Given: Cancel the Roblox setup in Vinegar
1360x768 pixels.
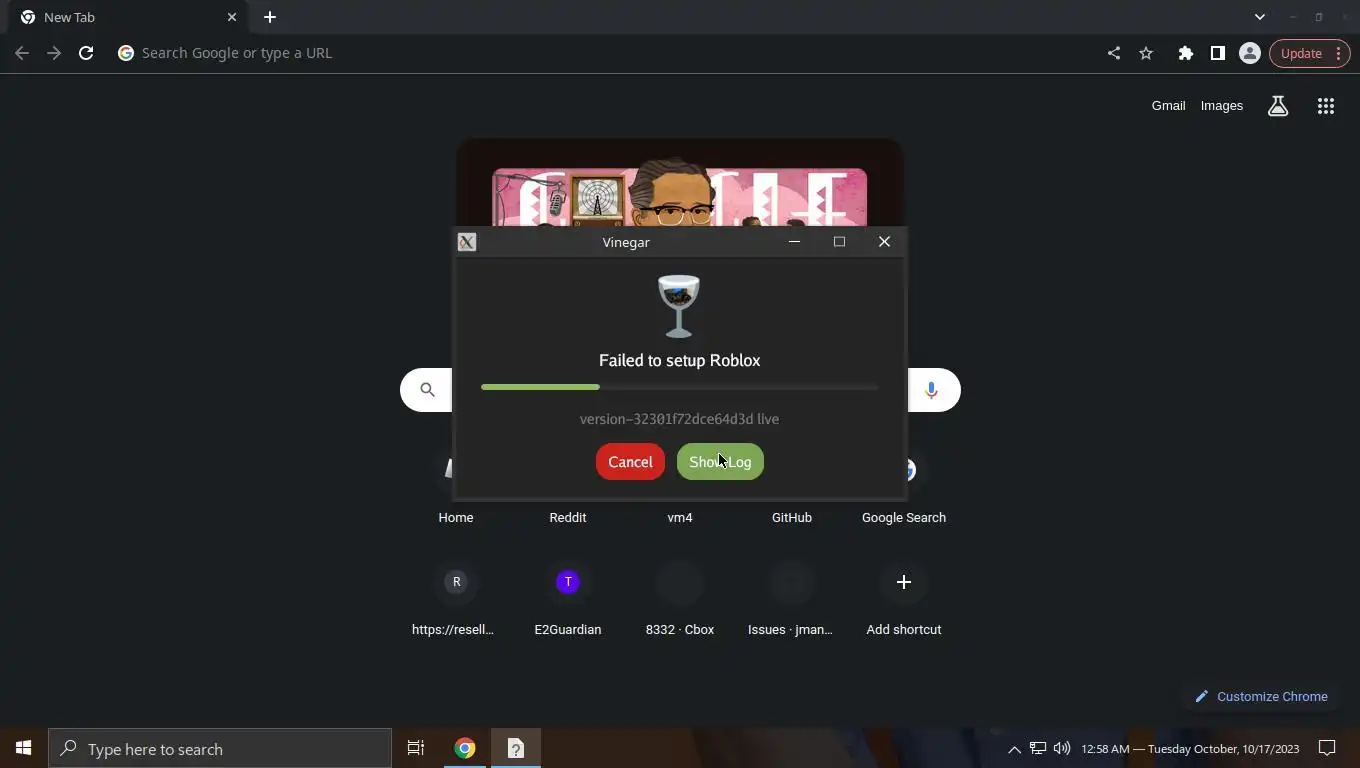Looking at the screenshot, I should [x=630, y=462].
